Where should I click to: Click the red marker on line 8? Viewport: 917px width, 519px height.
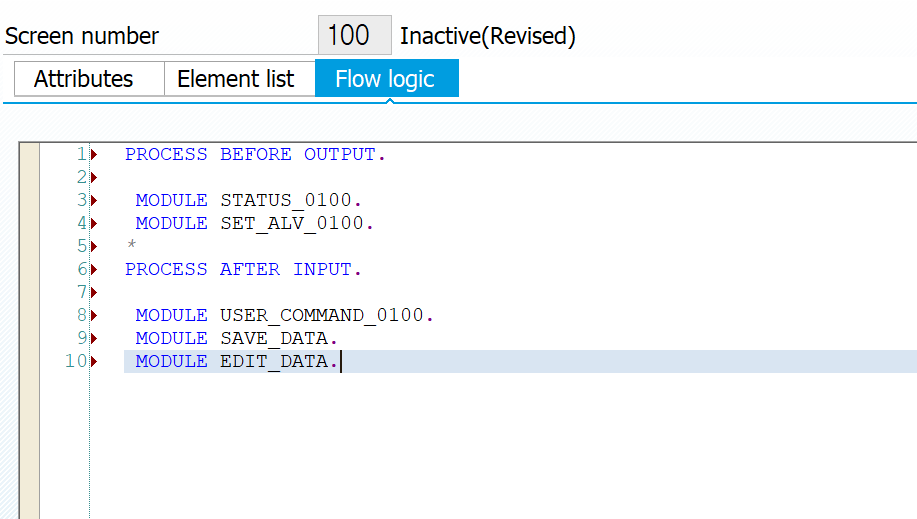[x=94, y=315]
